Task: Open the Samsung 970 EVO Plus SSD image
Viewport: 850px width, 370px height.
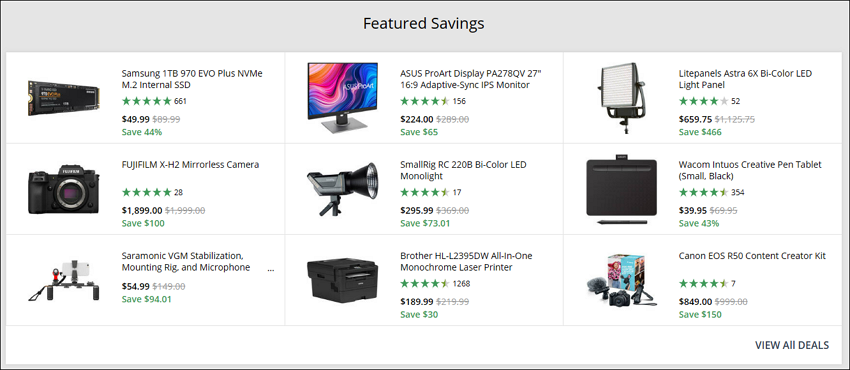Action: point(65,98)
